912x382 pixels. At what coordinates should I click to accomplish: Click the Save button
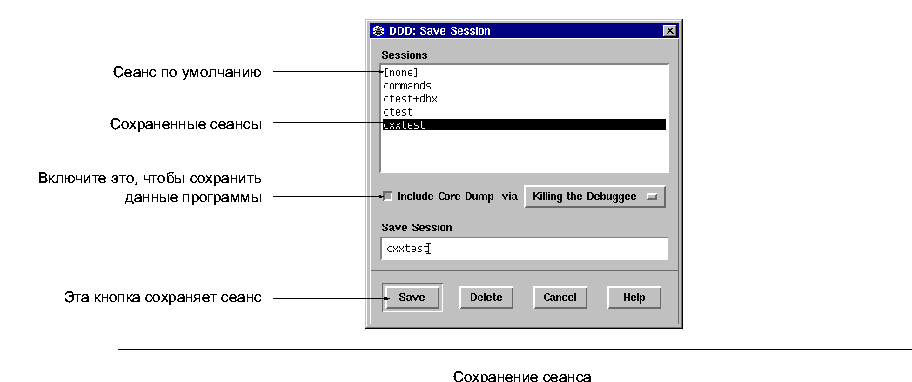412,298
